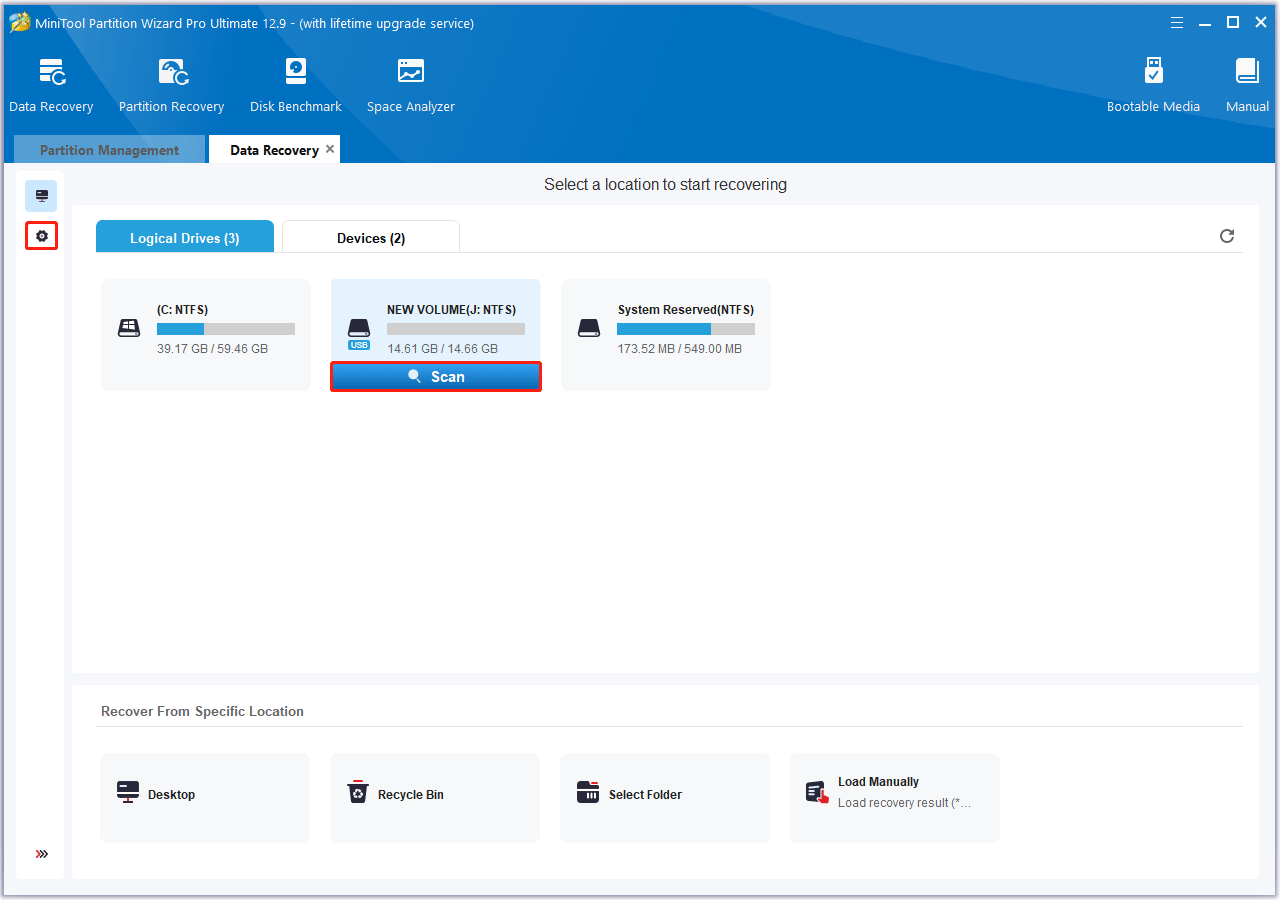
Task: Click the C: drive usage bar
Action: click(226, 329)
